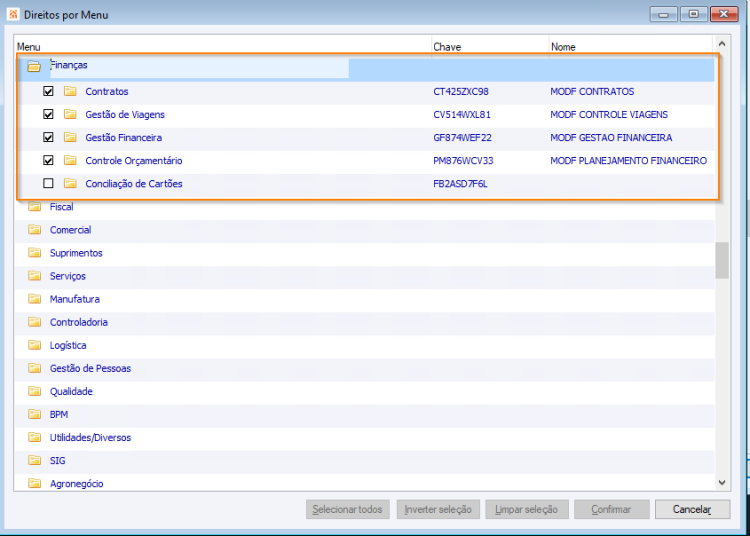750x536 pixels.
Task: Click the Logística folder icon
Action: click(34, 345)
